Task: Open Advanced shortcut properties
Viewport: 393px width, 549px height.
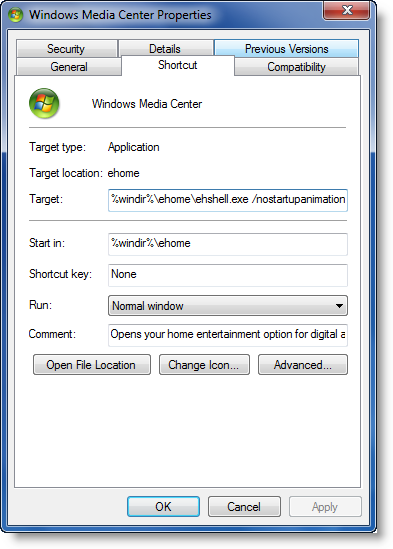Action: tap(303, 365)
